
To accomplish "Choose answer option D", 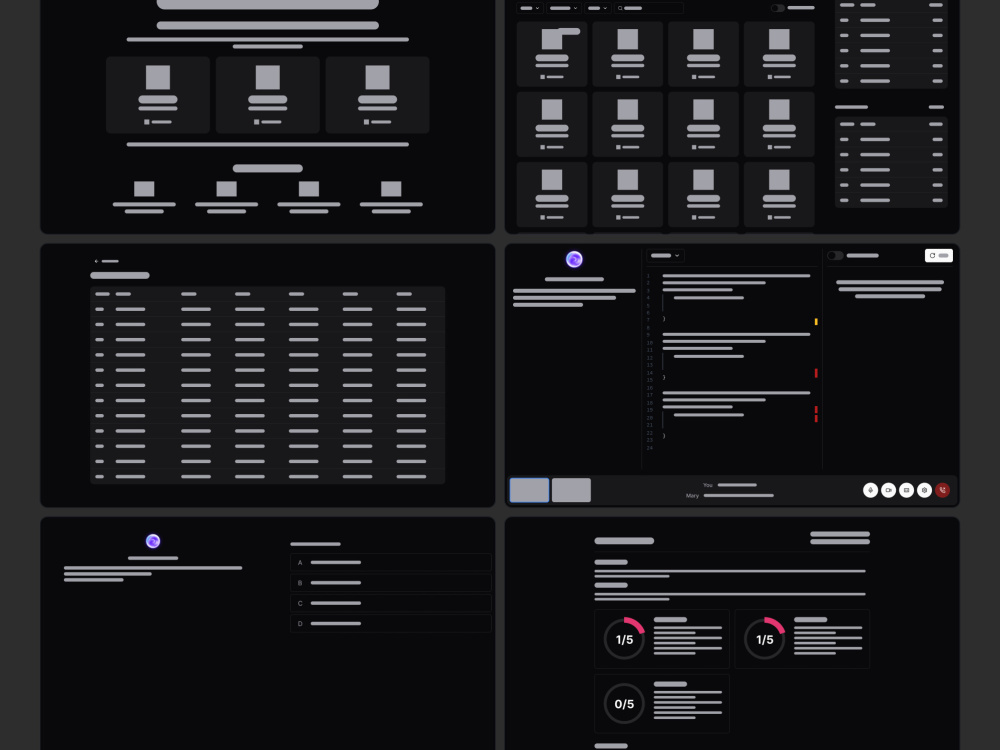I will point(390,624).
